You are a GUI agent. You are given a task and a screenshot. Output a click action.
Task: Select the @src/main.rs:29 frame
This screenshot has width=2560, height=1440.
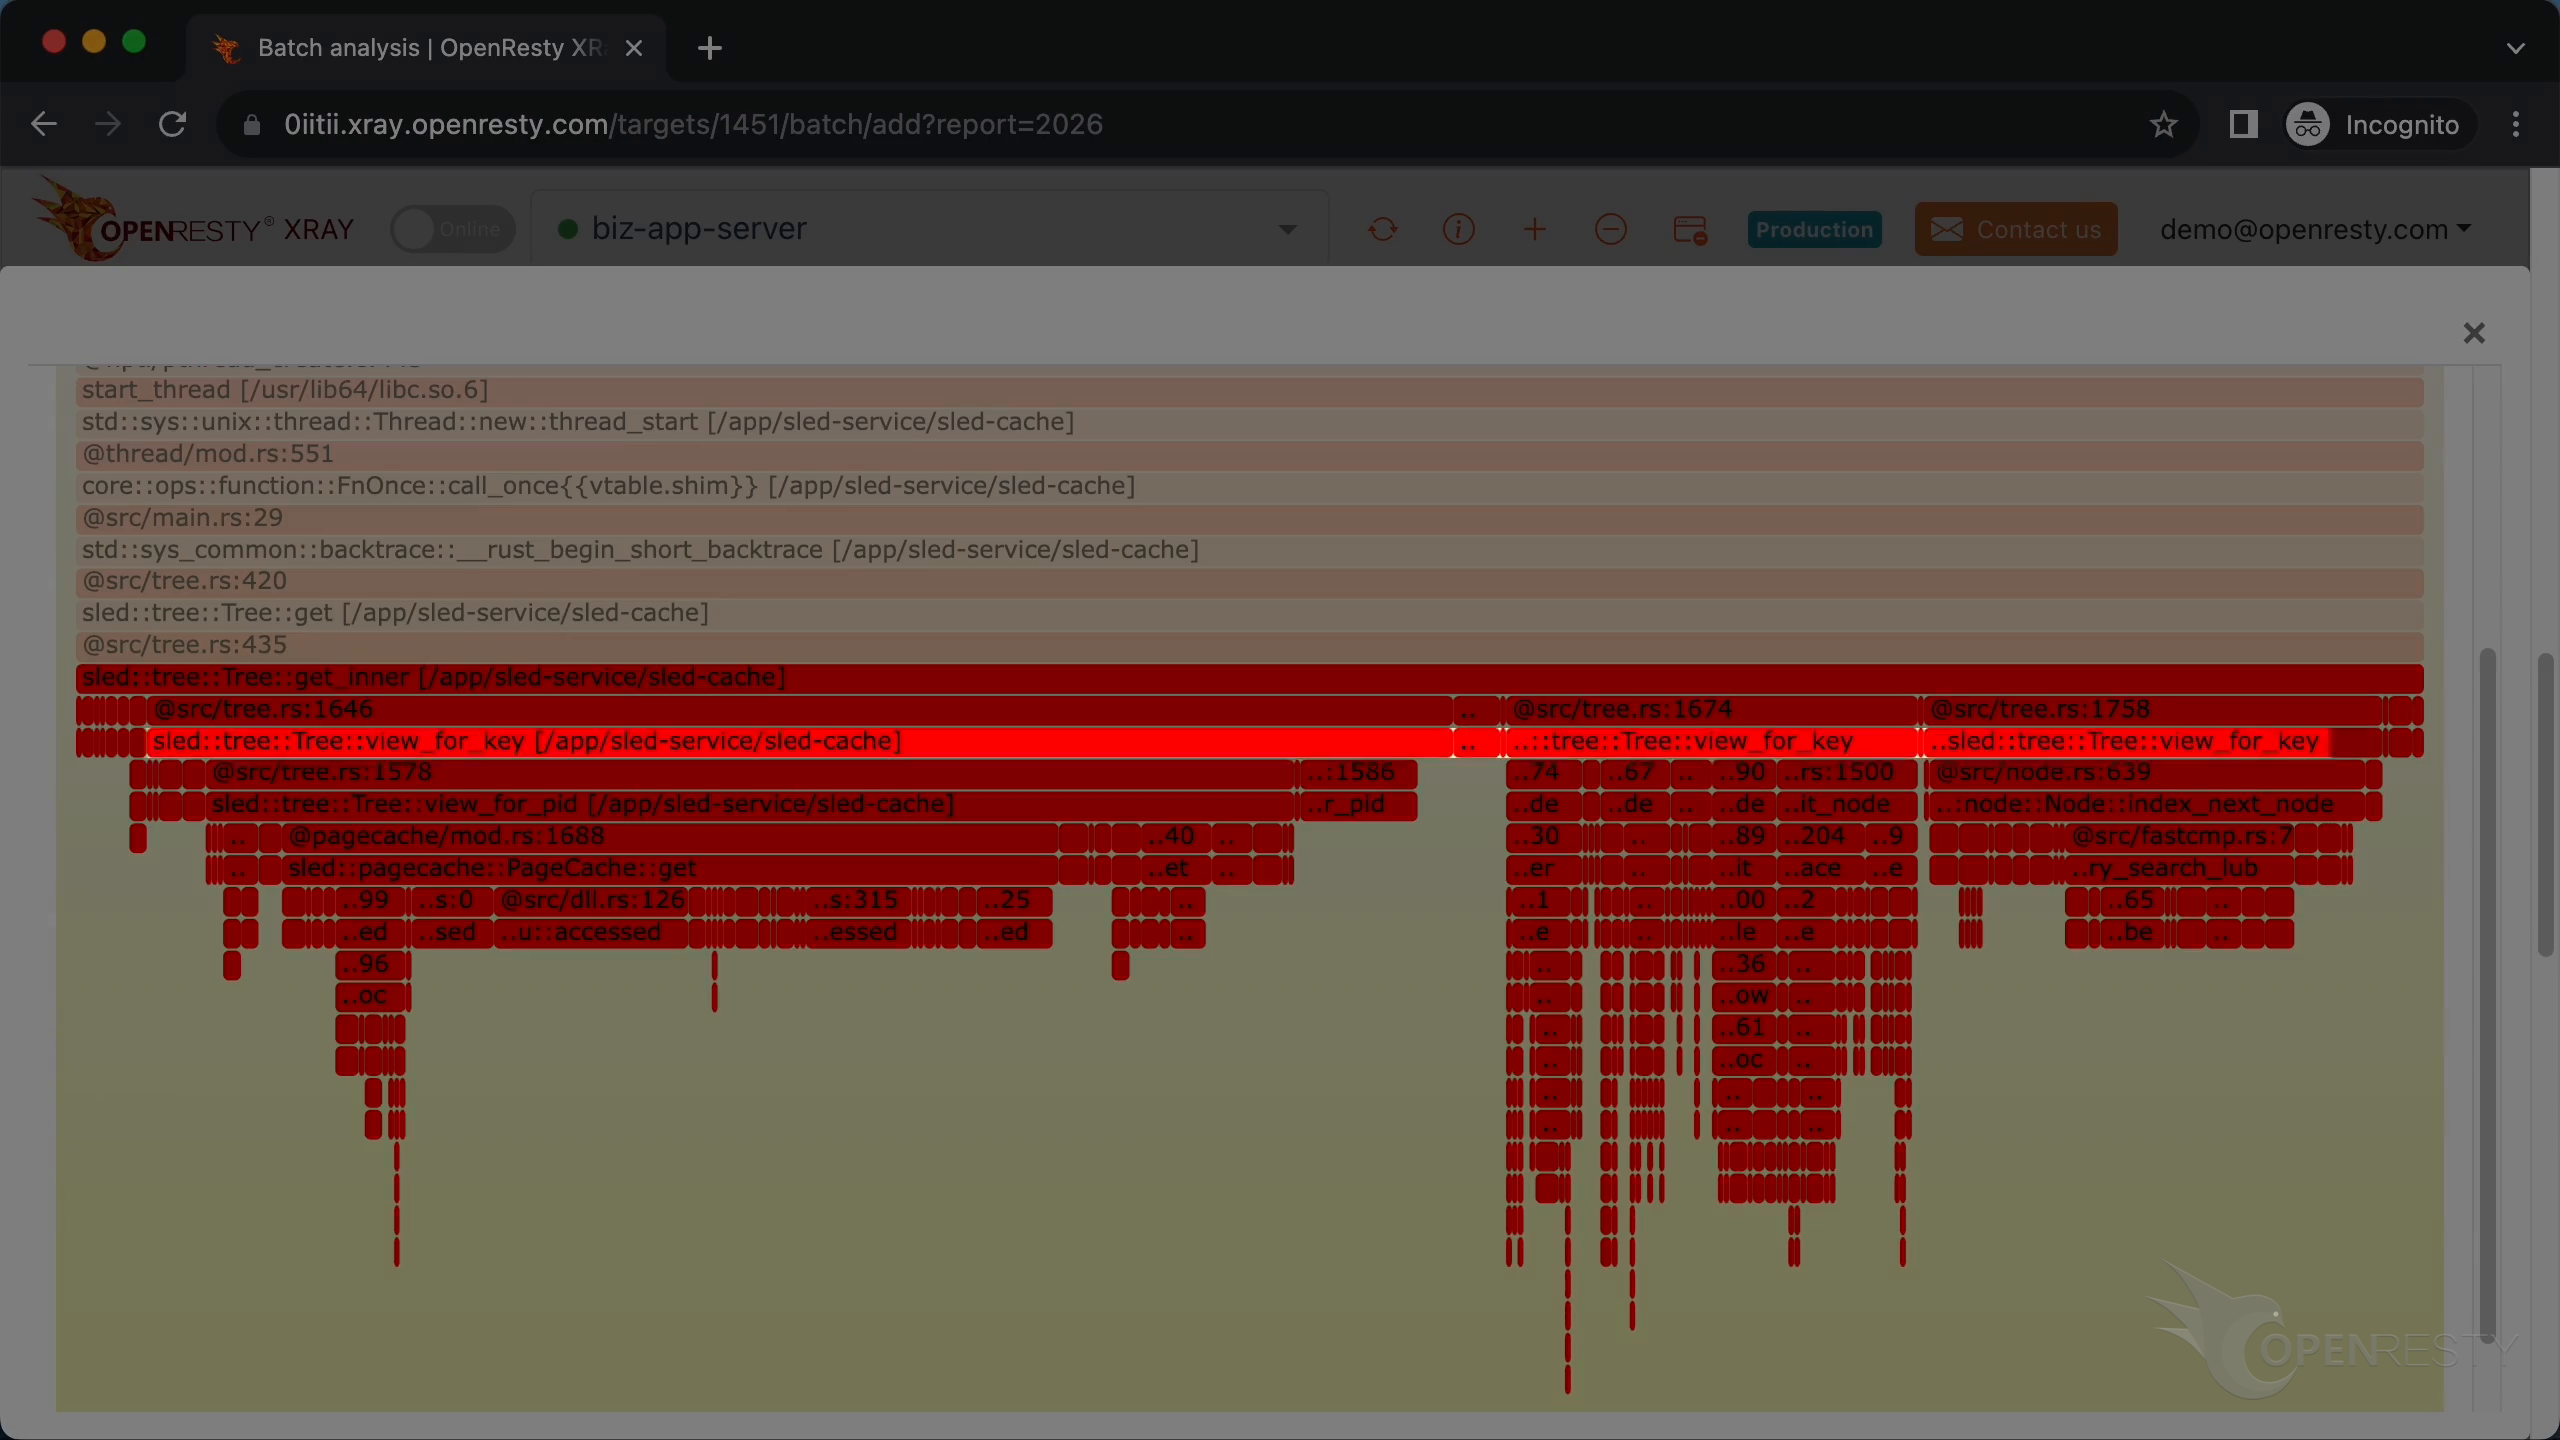(x=1250, y=518)
